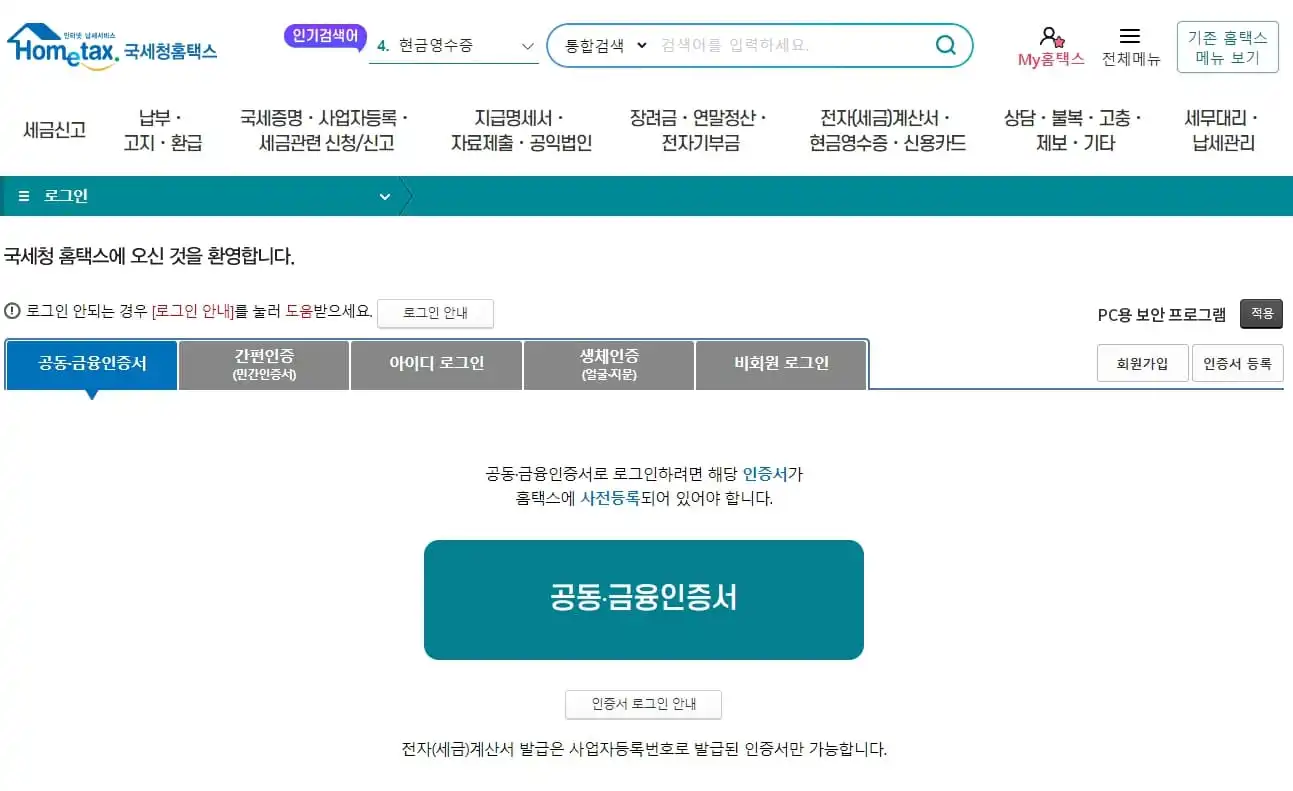Click the large 공동·금융인증서 login button
The width and height of the screenshot is (1293, 791).
click(643, 599)
